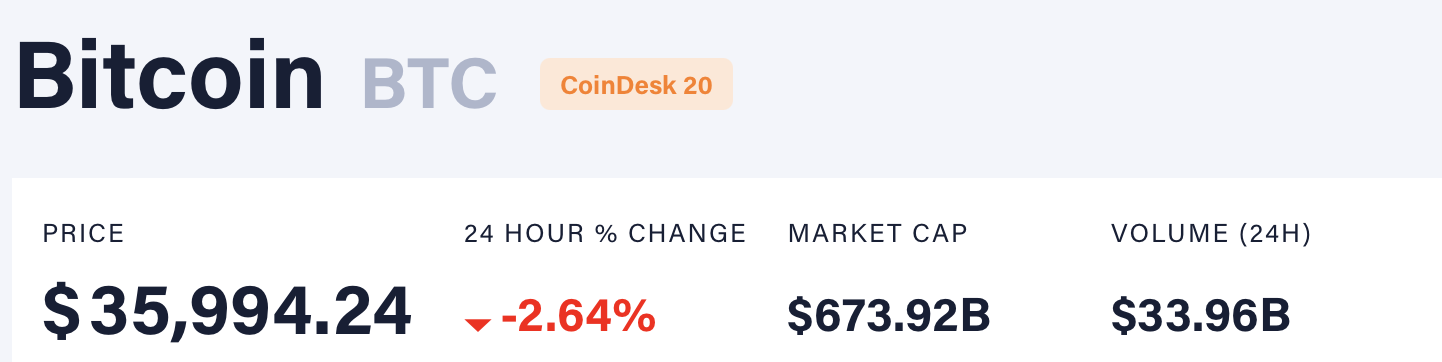Select the -2.64% change value
The image size is (1442, 362).
click(x=578, y=316)
